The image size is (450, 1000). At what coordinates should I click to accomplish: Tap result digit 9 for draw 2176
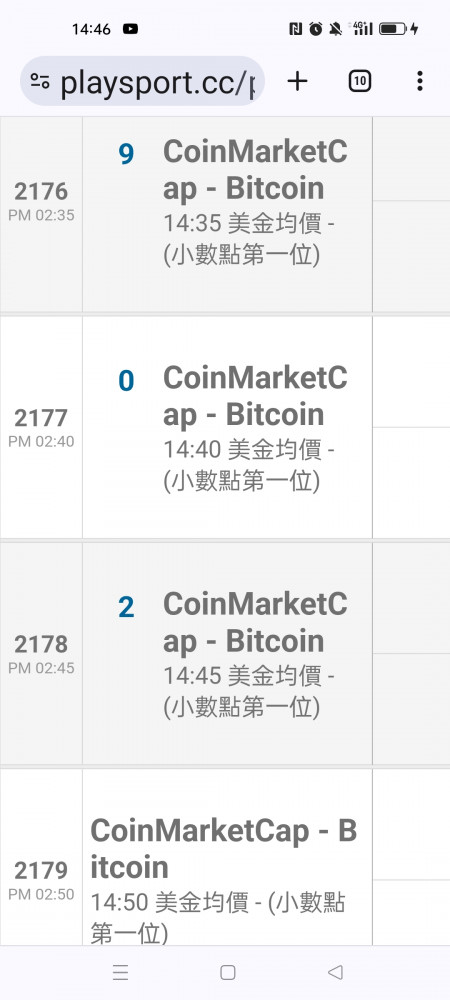pos(126,154)
